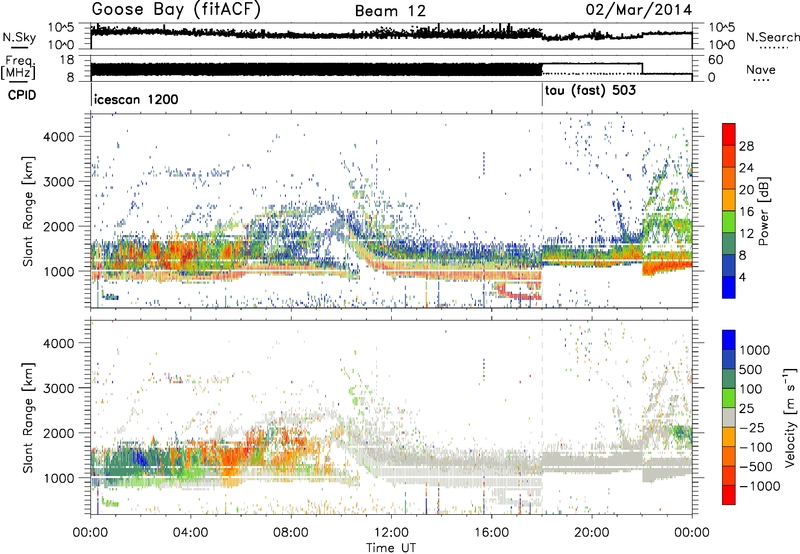Image resolution: width=800 pixels, height=554 pixels.
Task: Click the 'Freq. [MHz]' axis label
Action: coord(18,67)
